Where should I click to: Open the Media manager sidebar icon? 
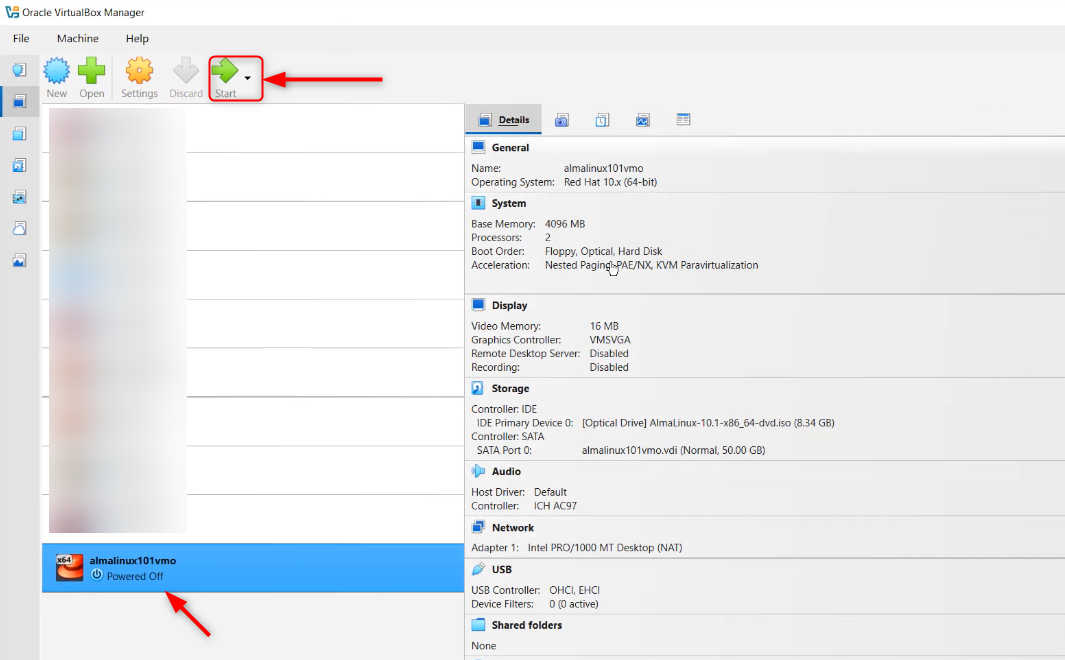coord(20,165)
